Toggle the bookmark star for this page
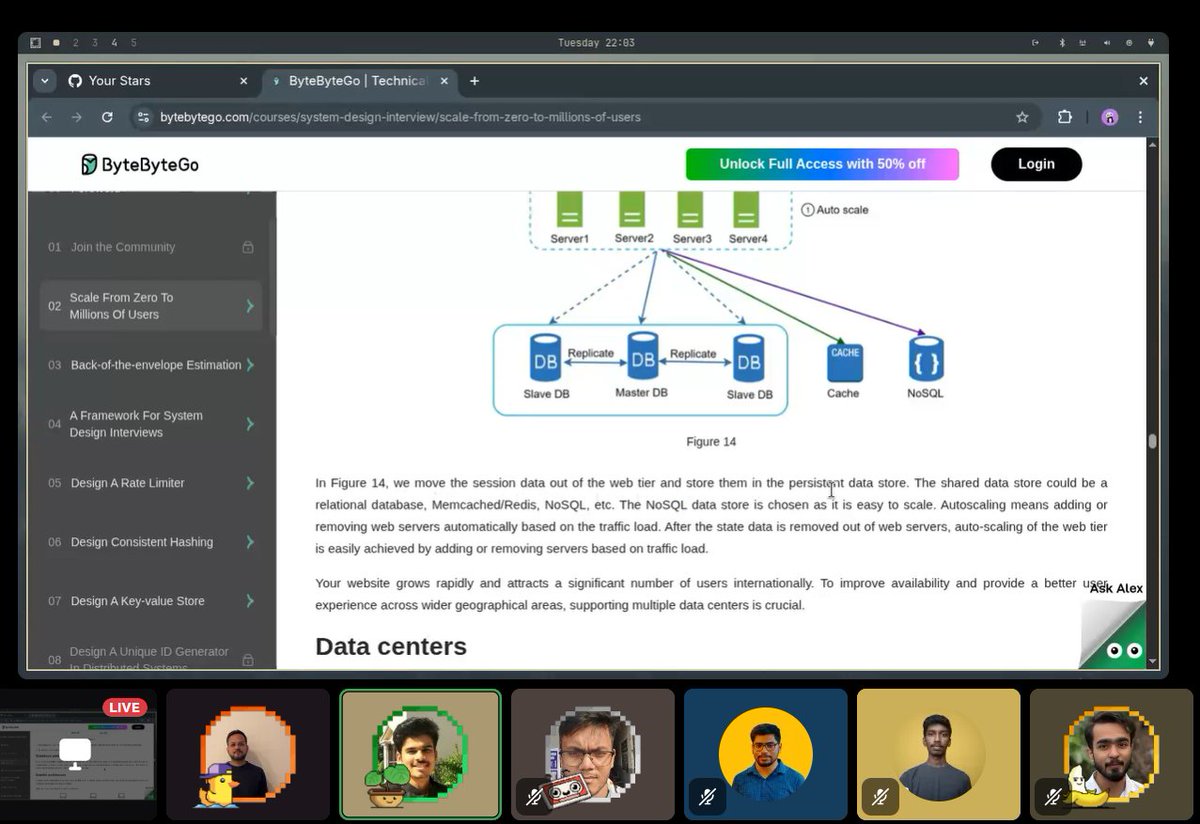 click(x=1022, y=117)
